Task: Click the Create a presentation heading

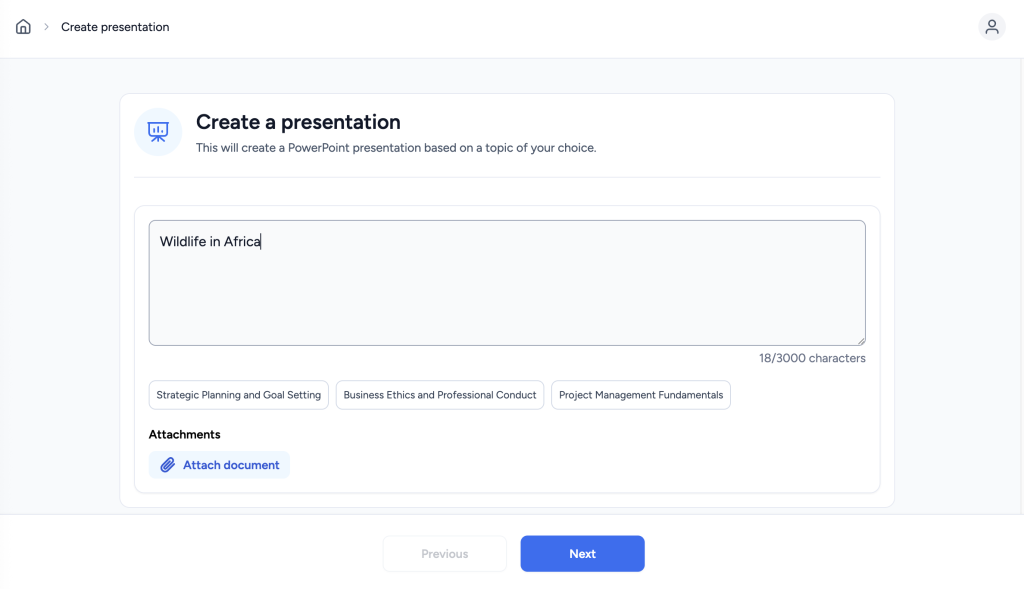Action: coord(298,122)
